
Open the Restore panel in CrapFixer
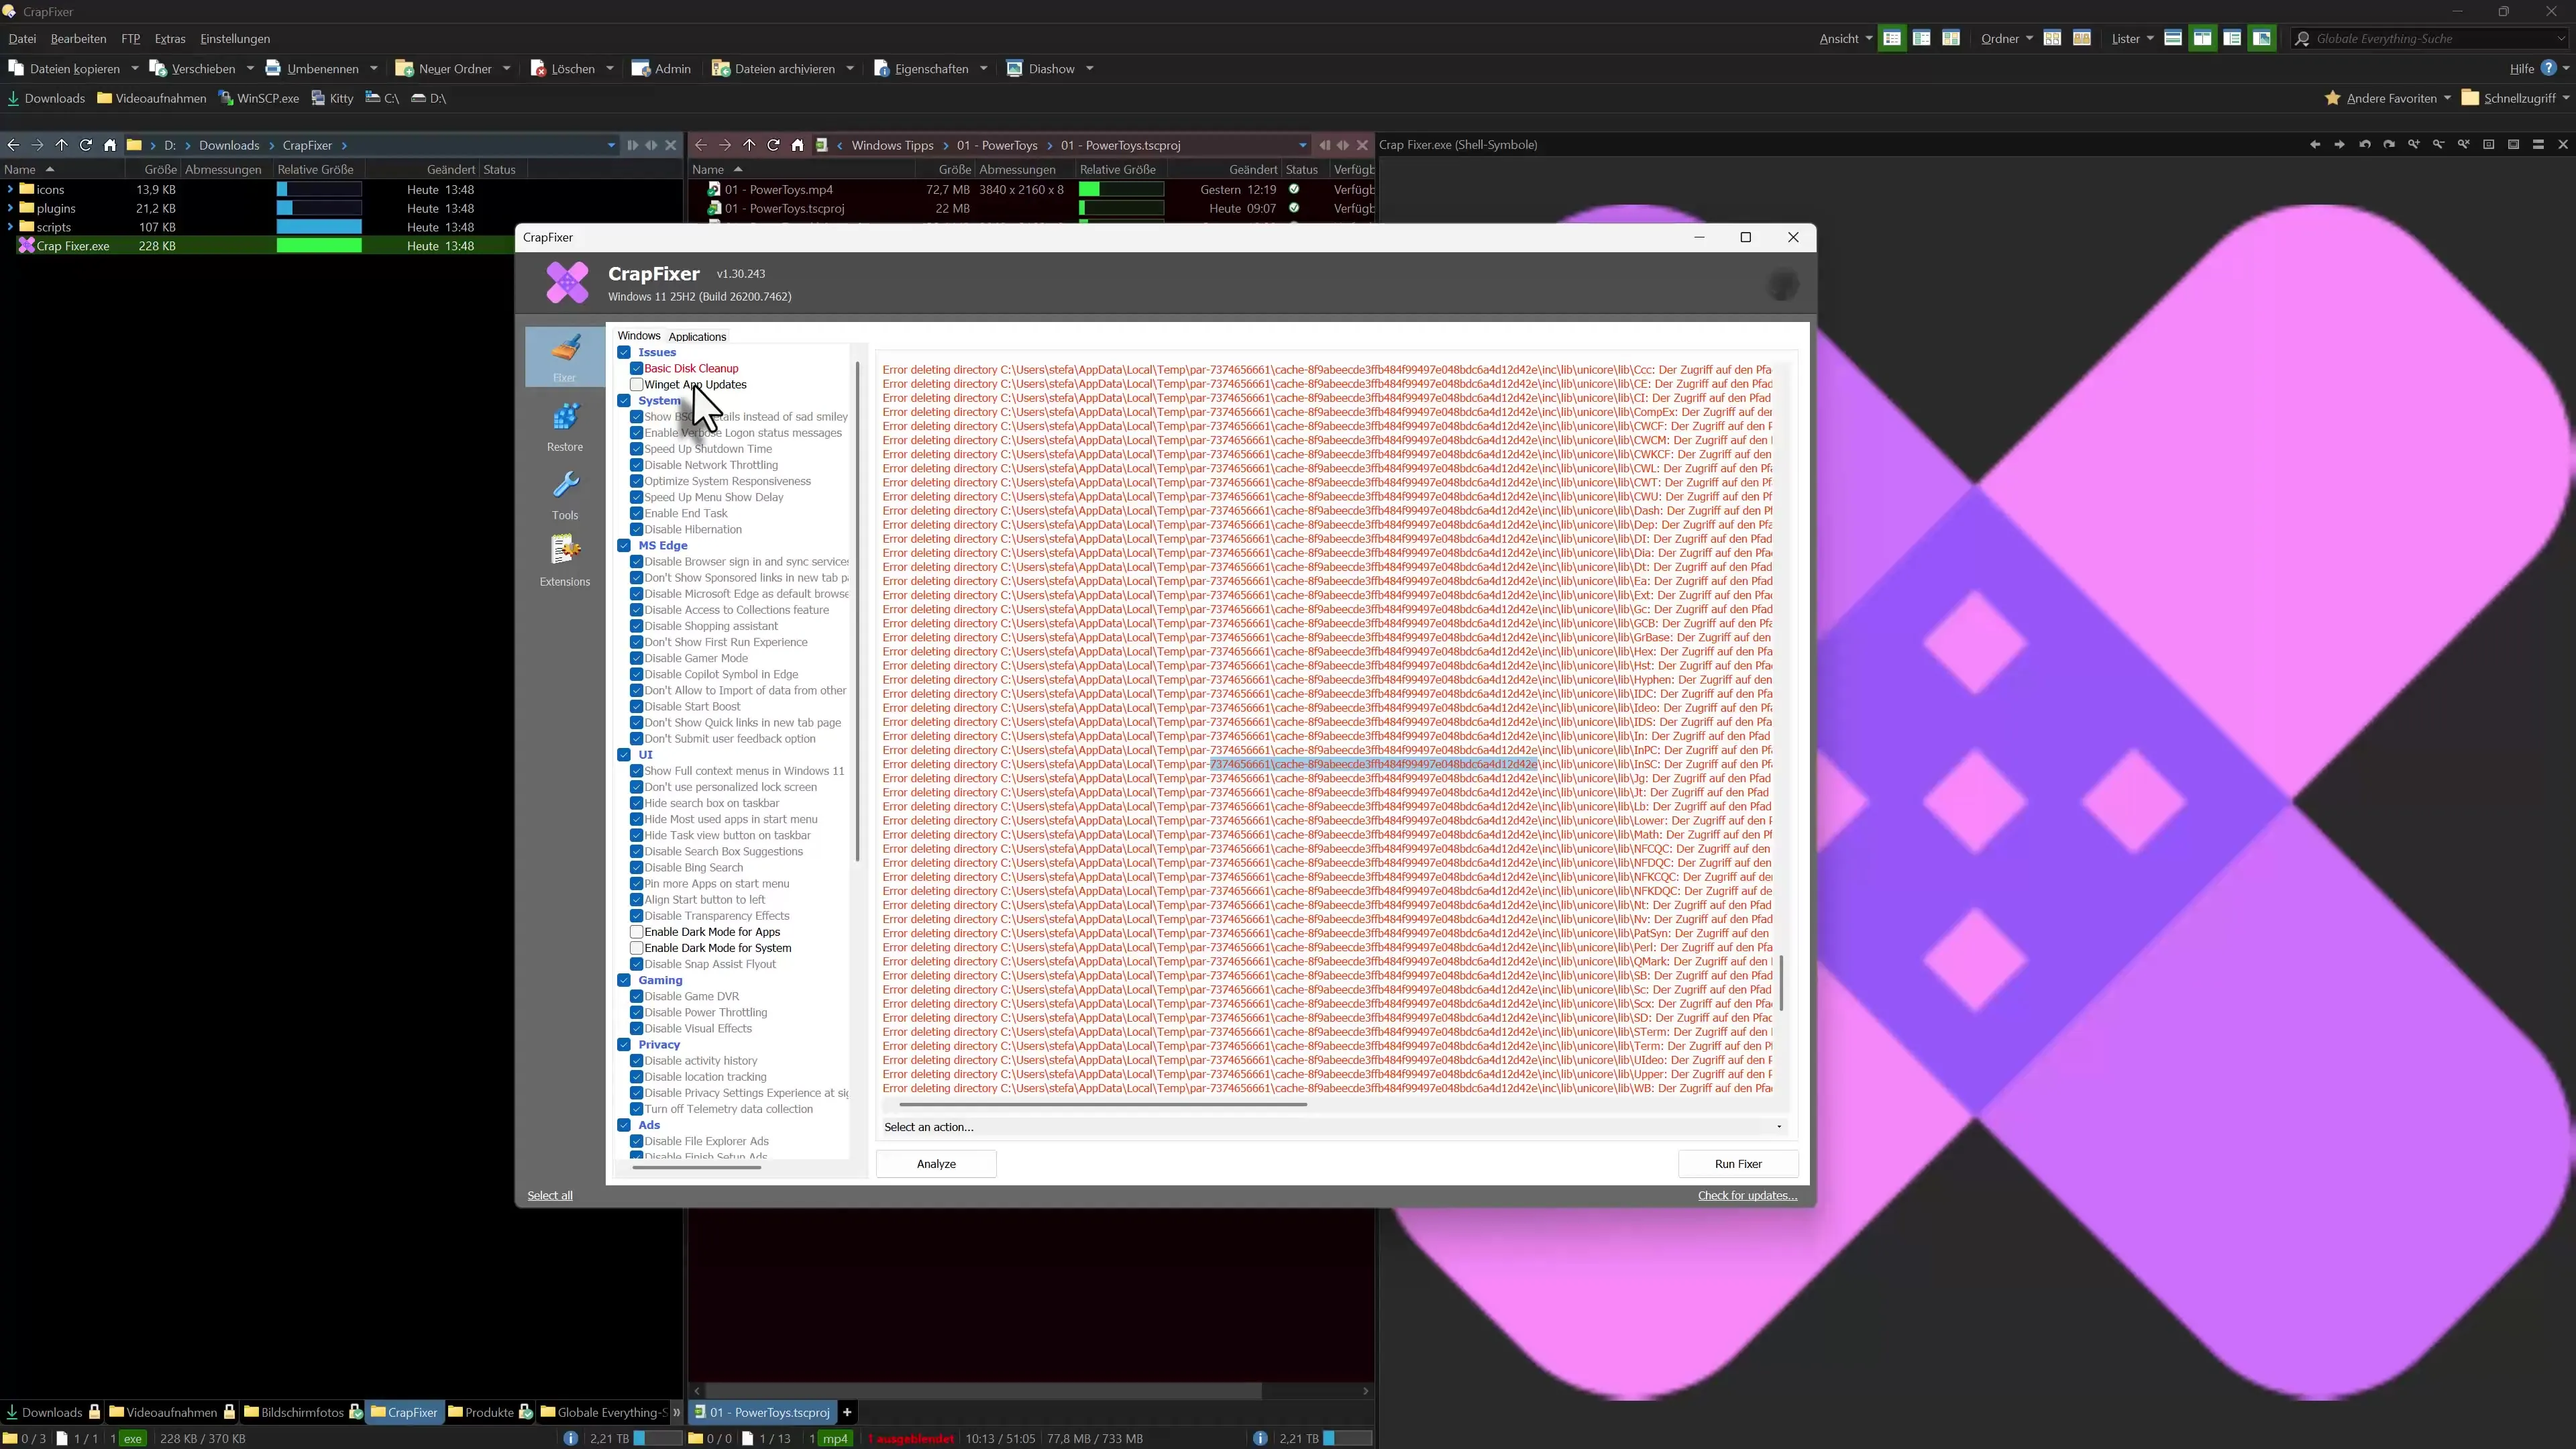click(x=564, y=424)
